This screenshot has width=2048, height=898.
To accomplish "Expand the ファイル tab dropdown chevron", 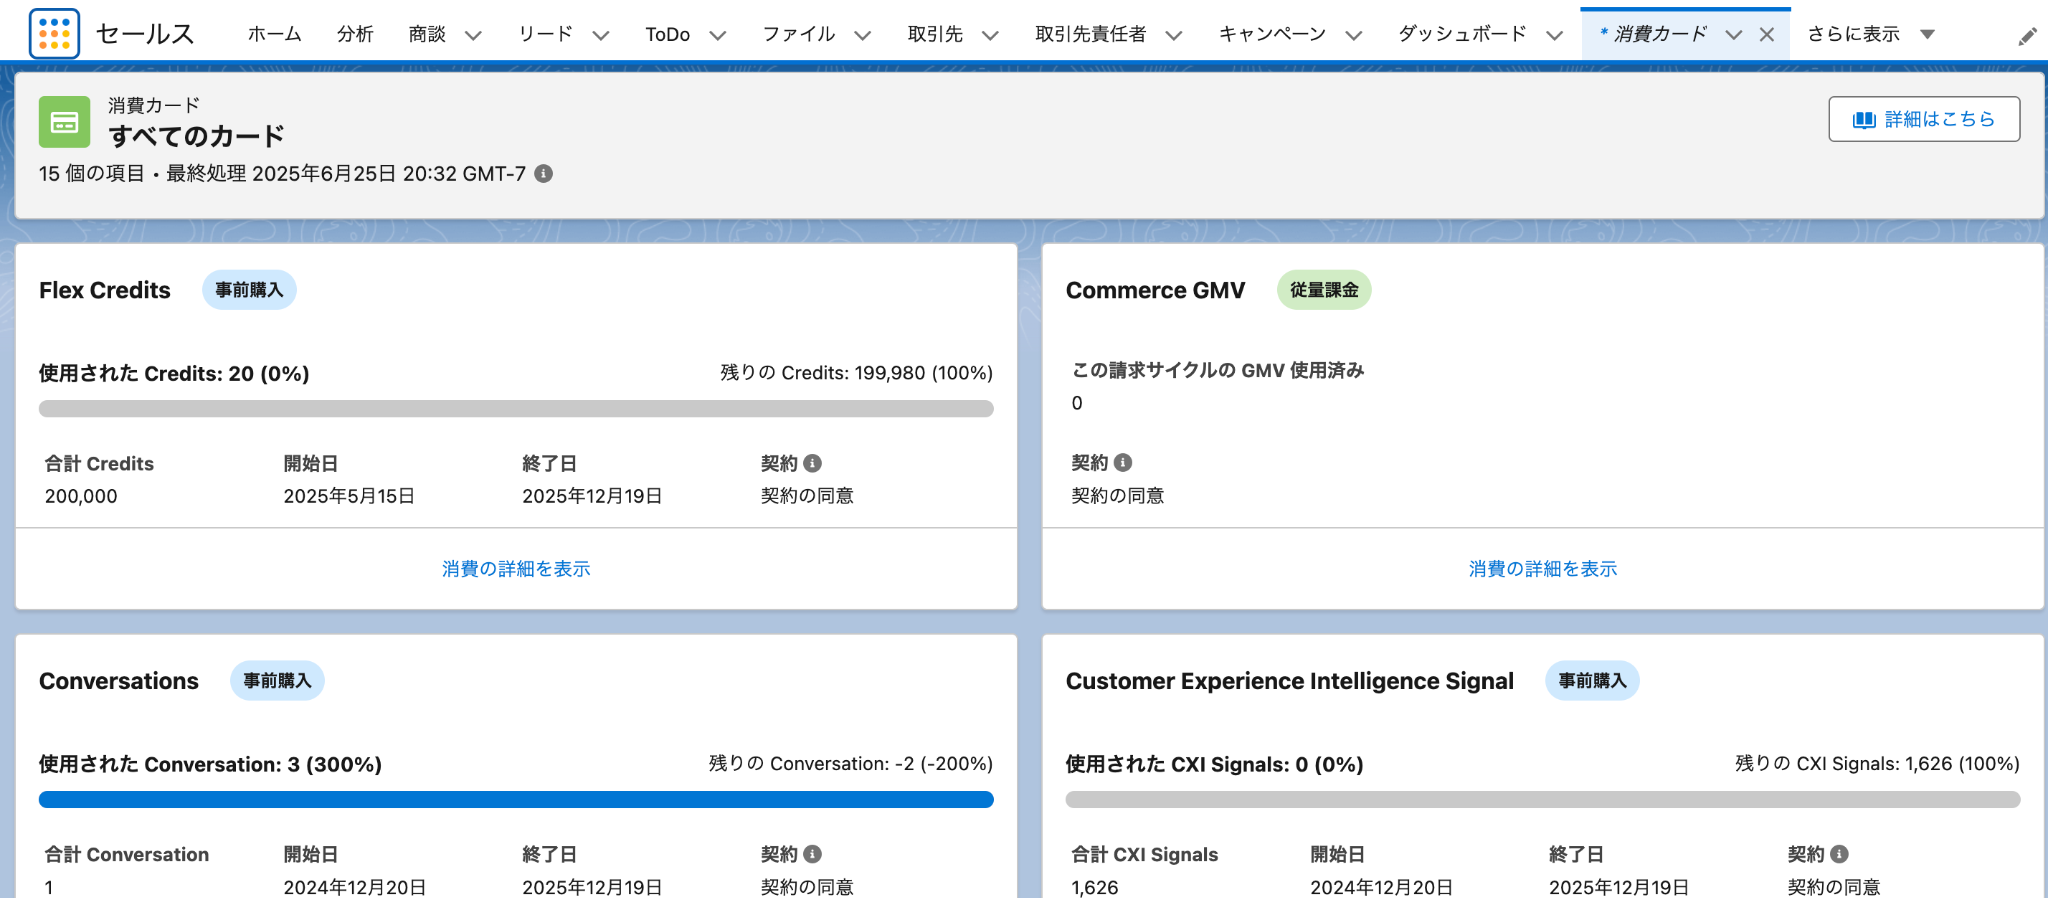I will (862, 35).
